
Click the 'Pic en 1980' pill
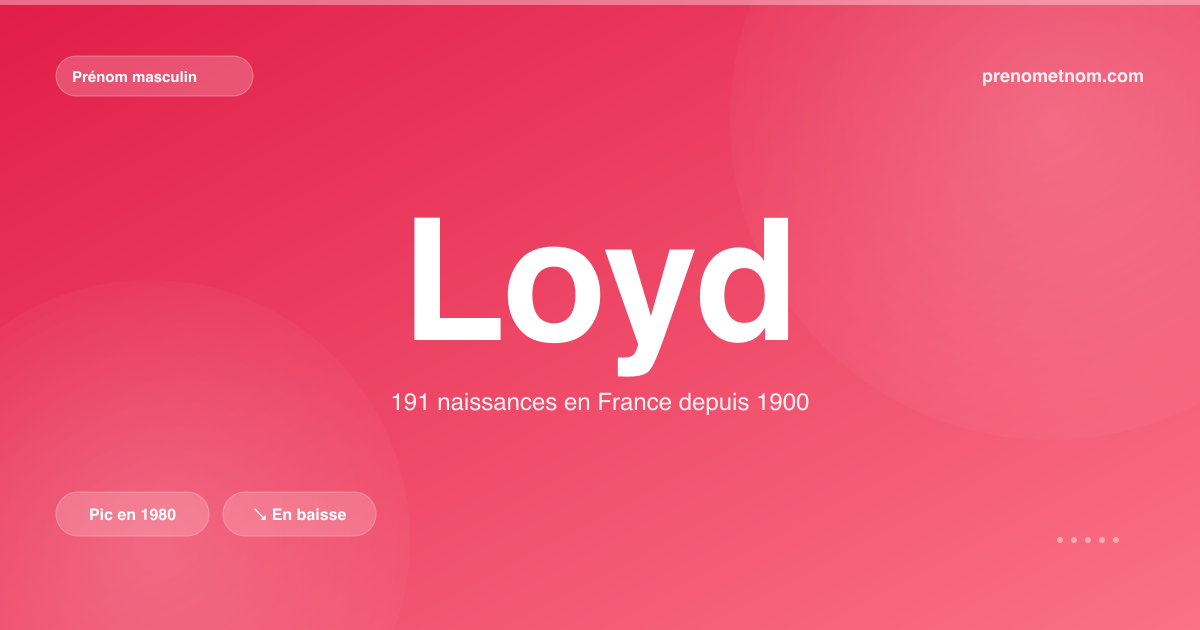pos(132,514)
